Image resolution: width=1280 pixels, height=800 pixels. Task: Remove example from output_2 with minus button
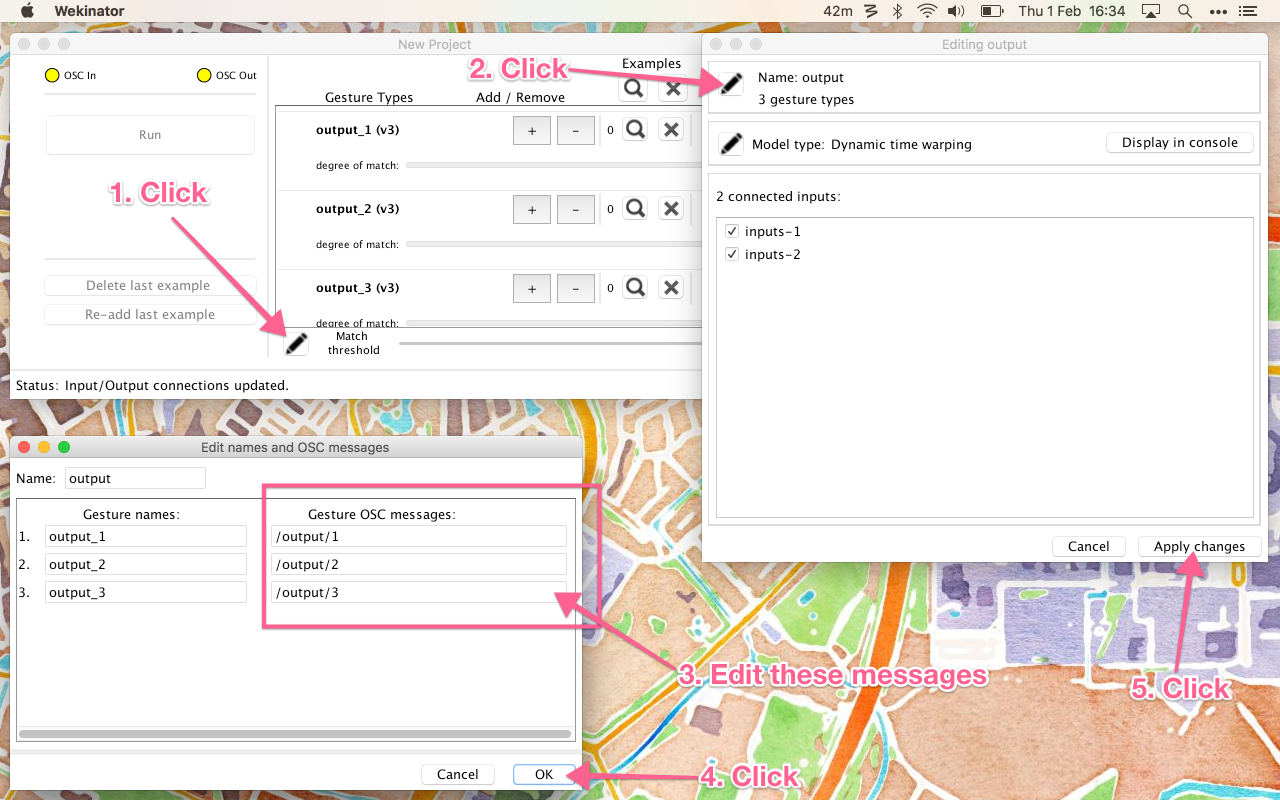pyautogui.click(x=576, y=210)
